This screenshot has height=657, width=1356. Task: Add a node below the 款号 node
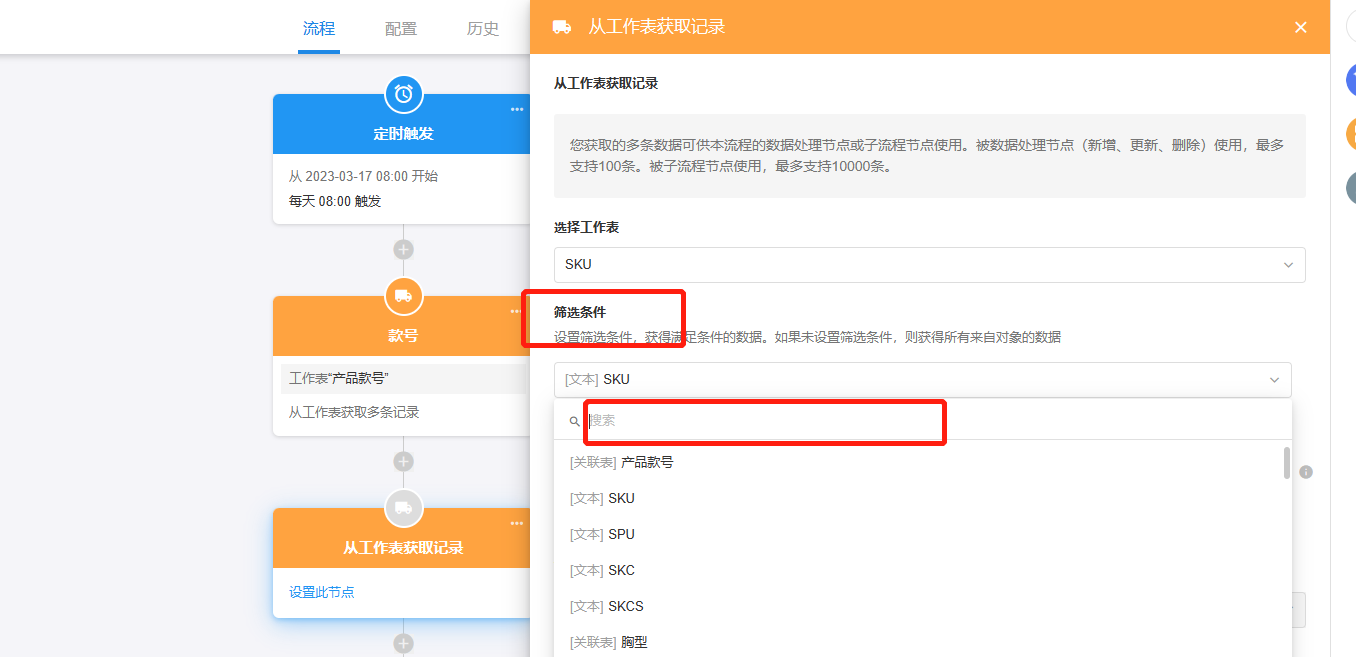[x=403, y=461]
